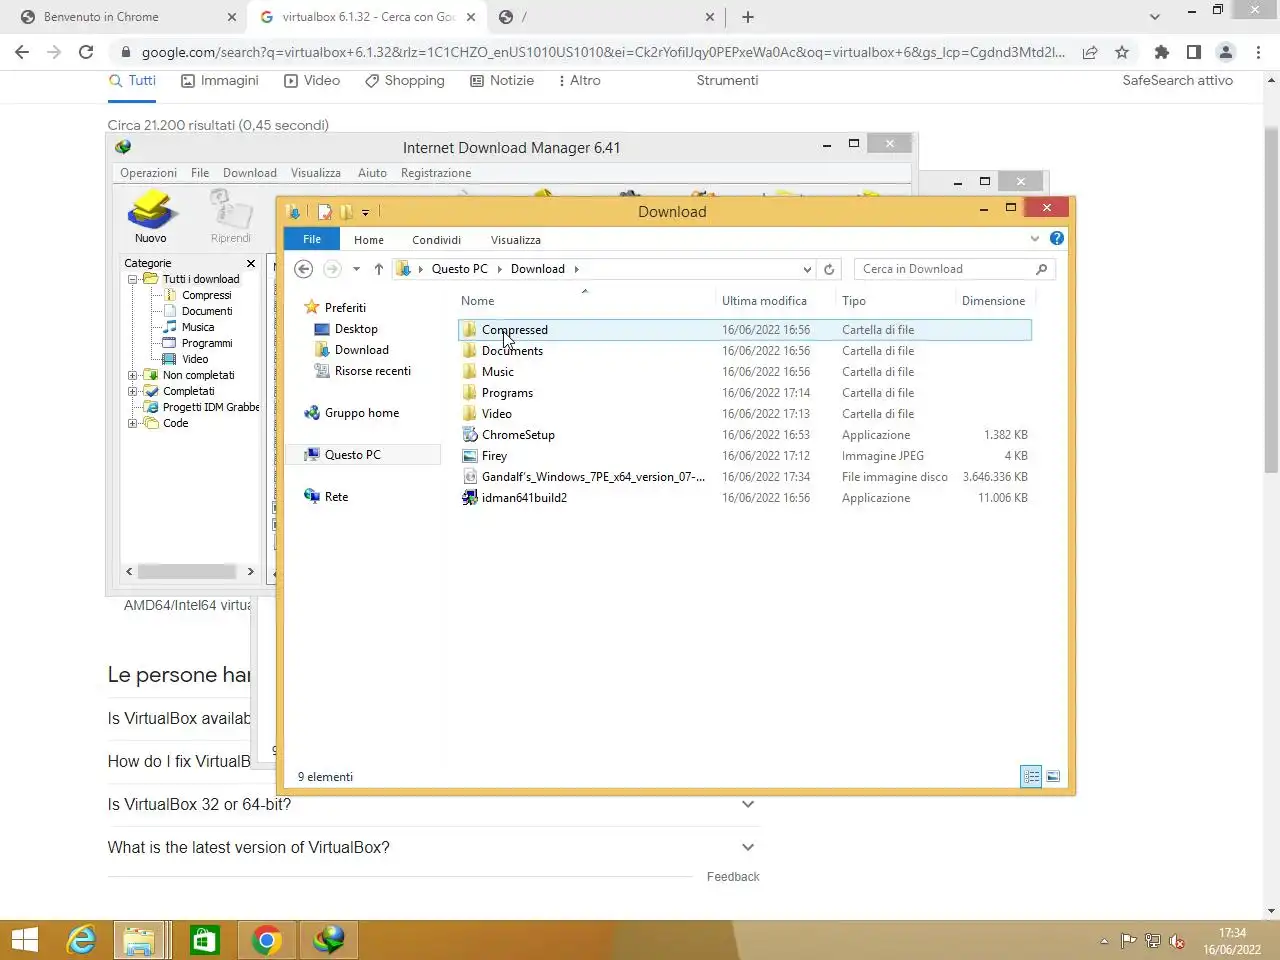Click Questo PC in the address breadcrumb

click(459, 269)
